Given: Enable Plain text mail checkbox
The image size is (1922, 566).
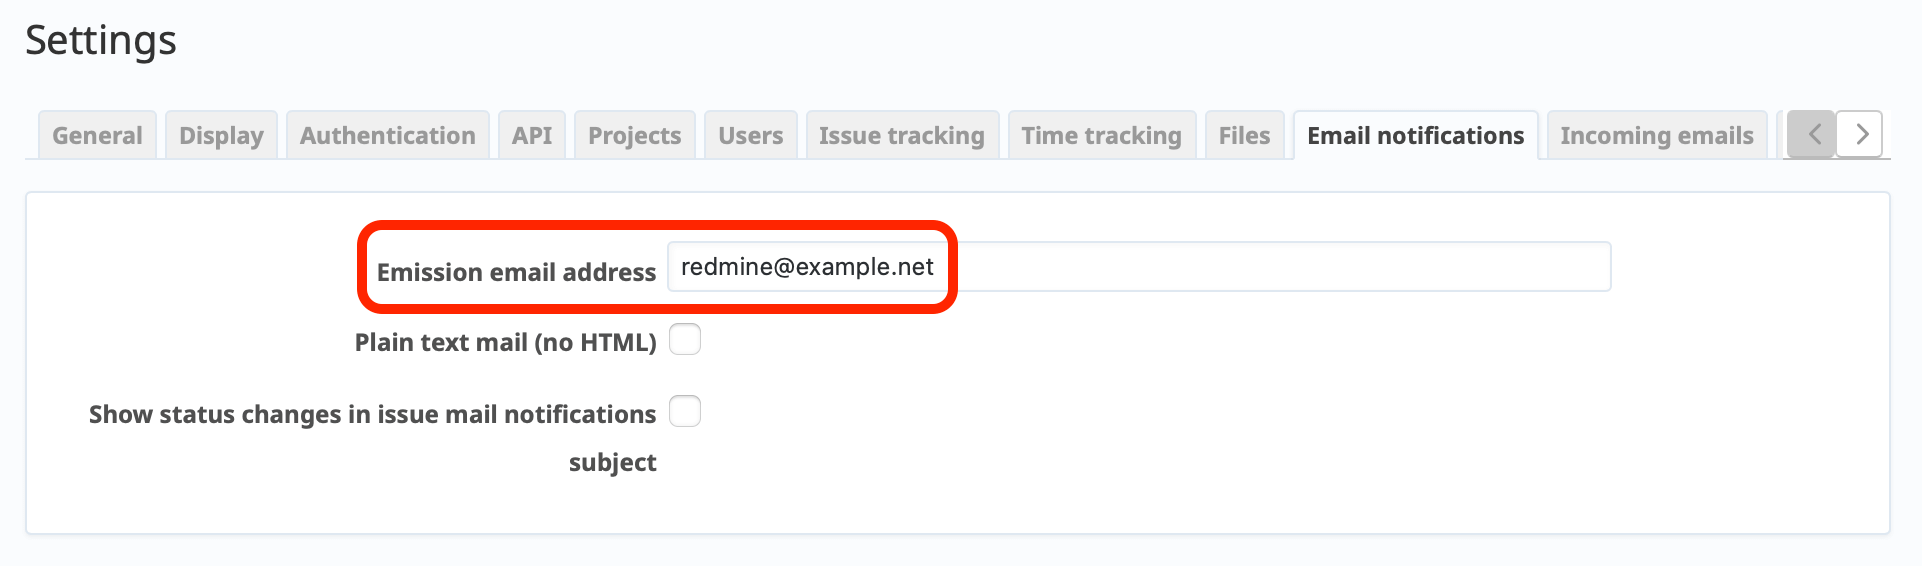Looking at the screenshot, I should pyautogui.click(x=685, y=340).
